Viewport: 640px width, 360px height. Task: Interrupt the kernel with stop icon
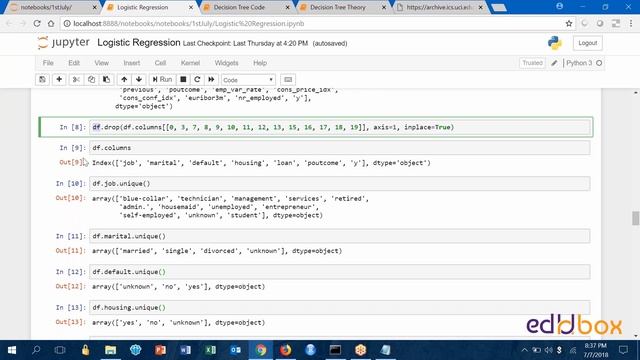183,80
